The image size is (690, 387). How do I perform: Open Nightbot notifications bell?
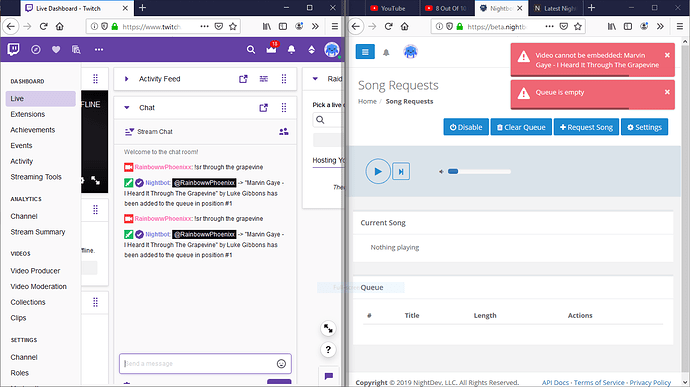coord(386,52)
